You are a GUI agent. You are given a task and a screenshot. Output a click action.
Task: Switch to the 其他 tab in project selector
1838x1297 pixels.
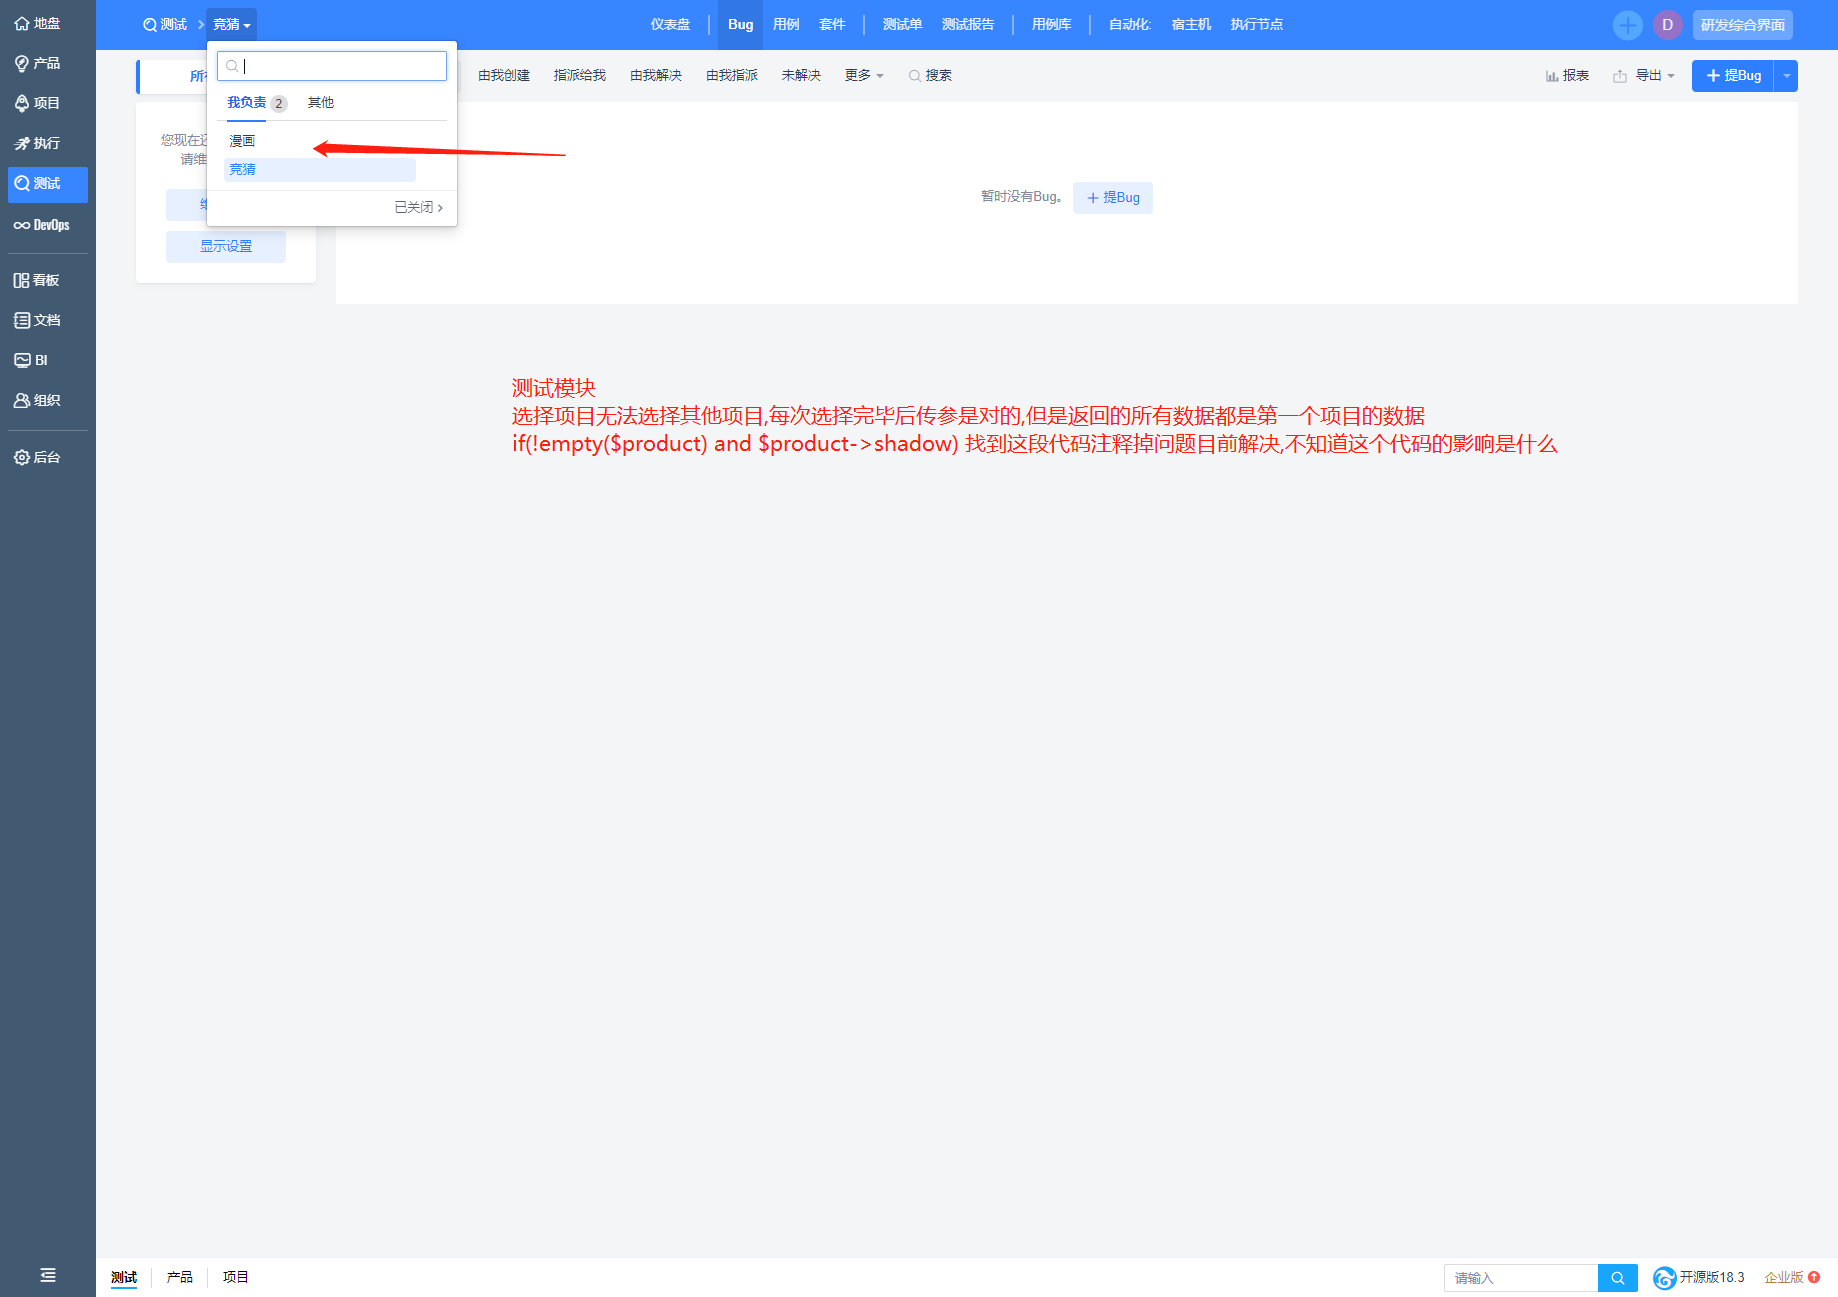[x=320, y=101]
